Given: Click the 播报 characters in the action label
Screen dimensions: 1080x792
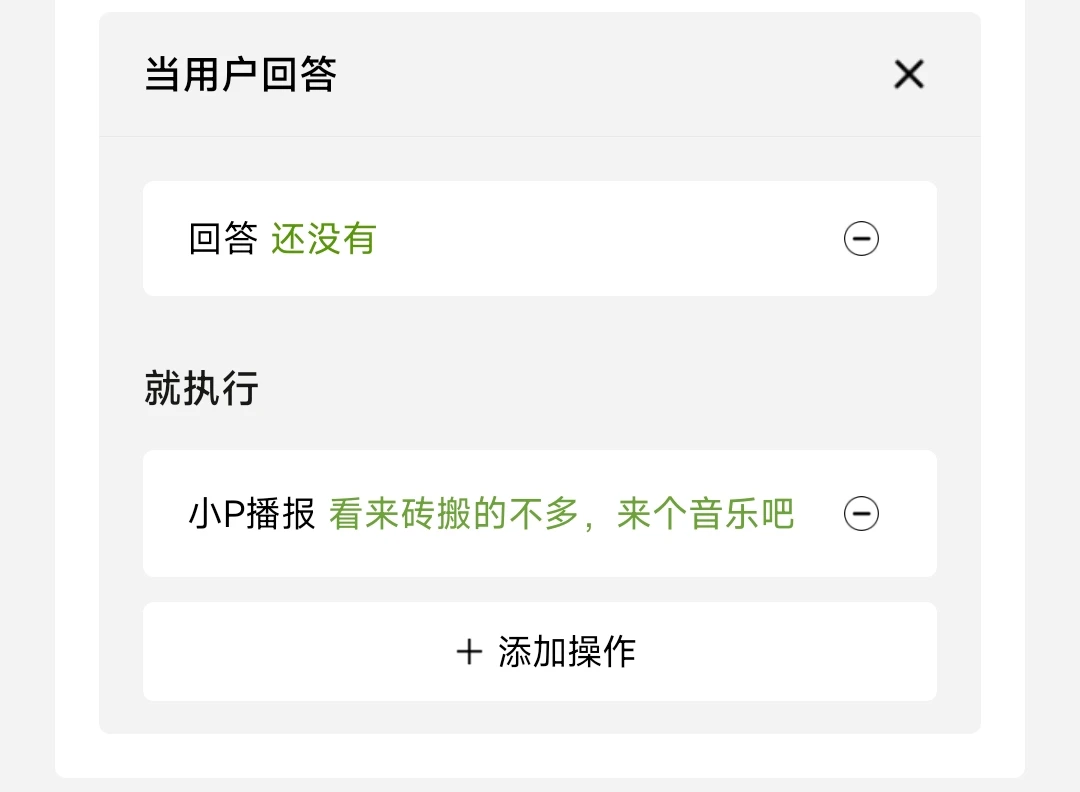Looking at the screenshot, I should point(281,514).
